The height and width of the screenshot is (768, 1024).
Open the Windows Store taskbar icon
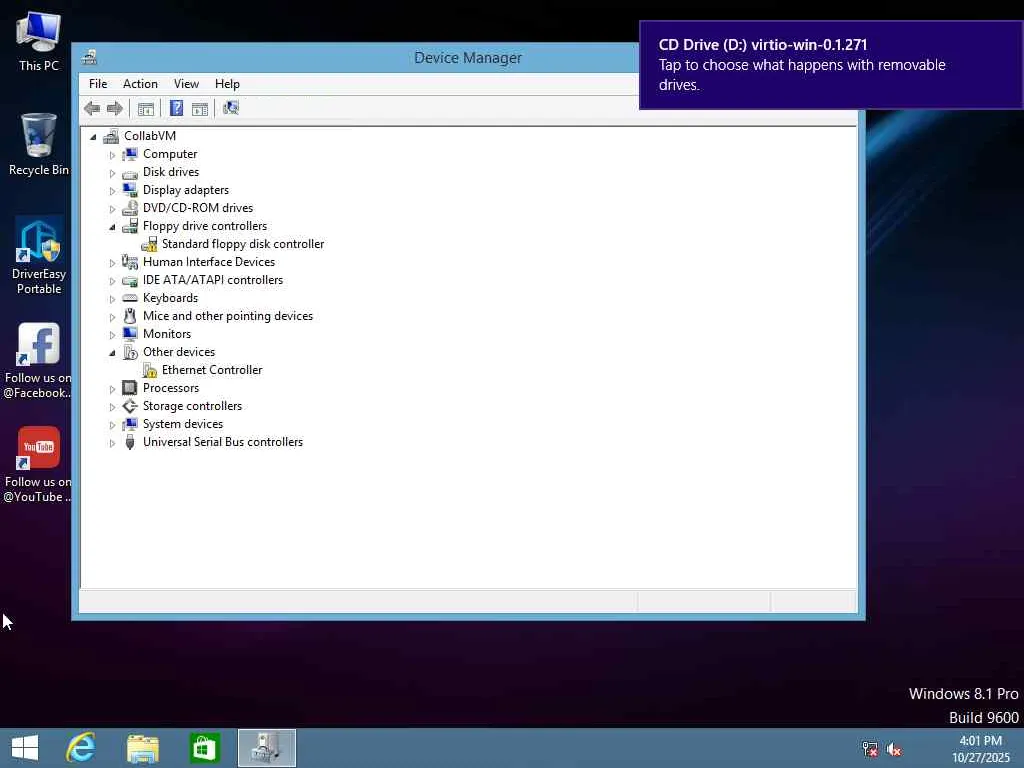(204, 748)
